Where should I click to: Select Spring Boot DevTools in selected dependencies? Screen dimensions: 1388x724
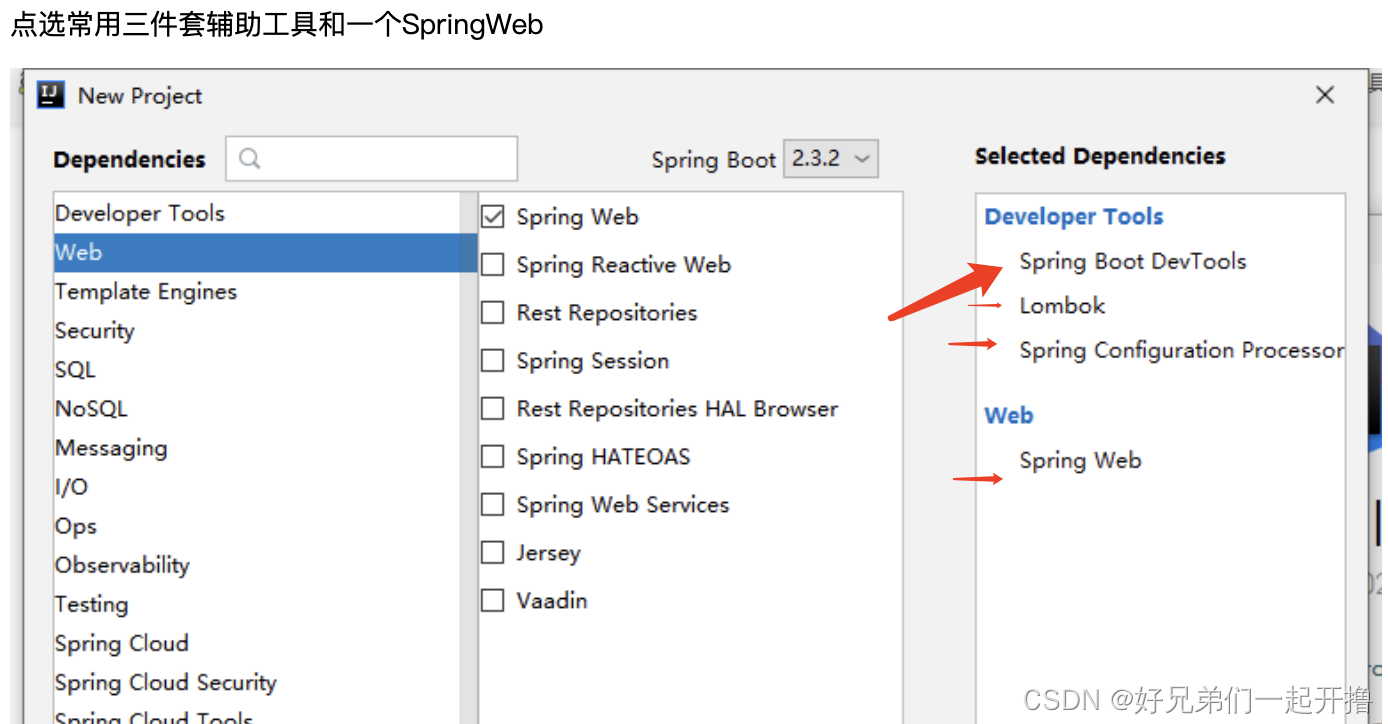click(x=1132, y=261)
